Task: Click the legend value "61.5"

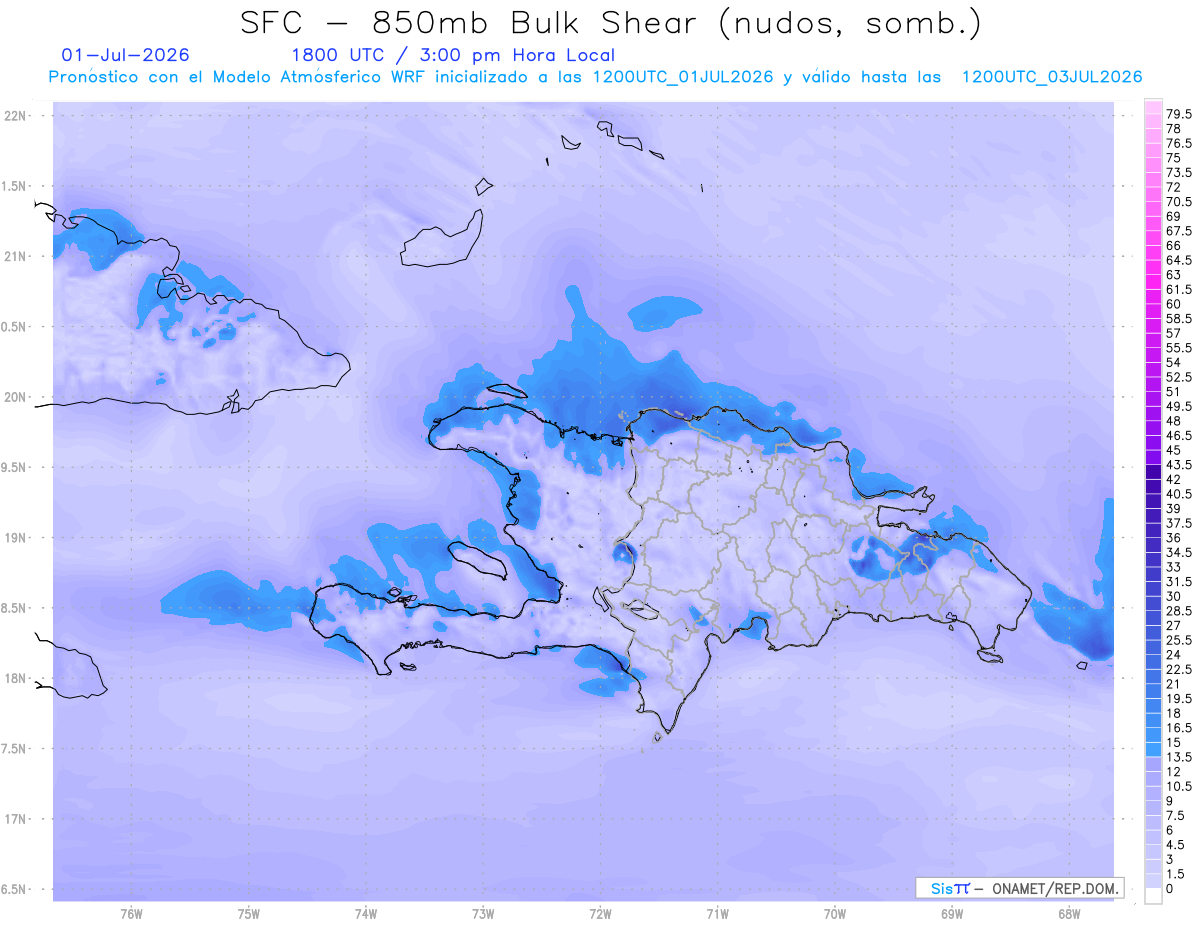Action: pyautogui.click(x=1177, y=289)
